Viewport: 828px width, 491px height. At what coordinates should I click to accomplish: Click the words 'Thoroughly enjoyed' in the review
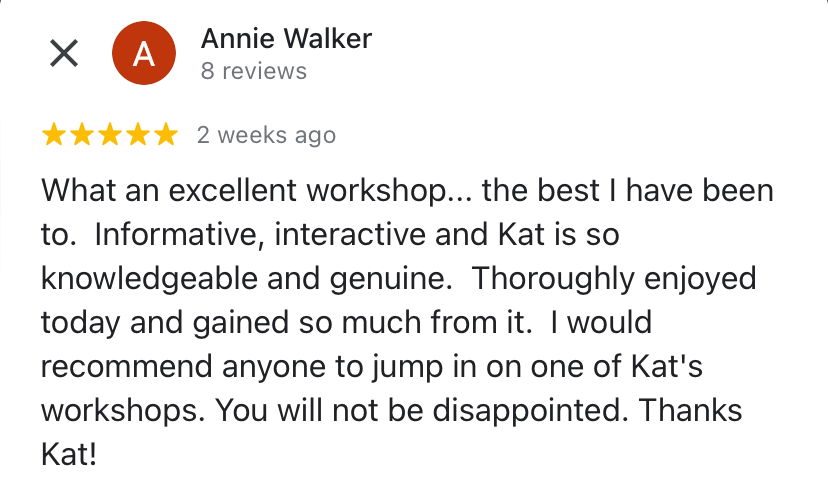[614, 279]
